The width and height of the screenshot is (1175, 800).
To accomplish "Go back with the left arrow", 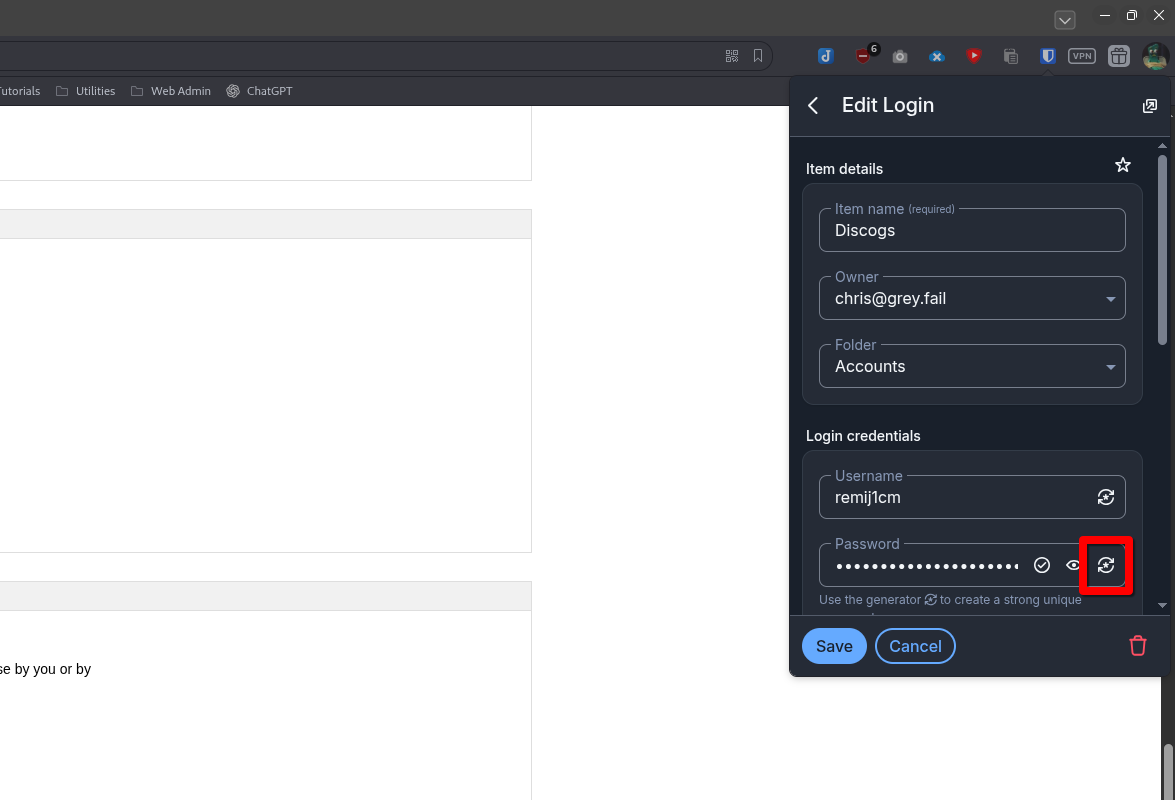I will (812, 105).
